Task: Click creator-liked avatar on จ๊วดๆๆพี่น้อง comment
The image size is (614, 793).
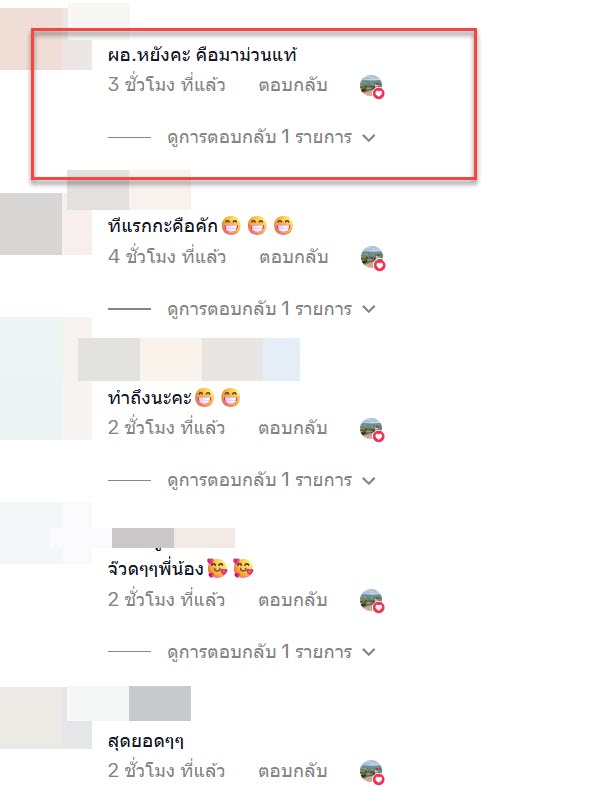Action: (372, 600)
